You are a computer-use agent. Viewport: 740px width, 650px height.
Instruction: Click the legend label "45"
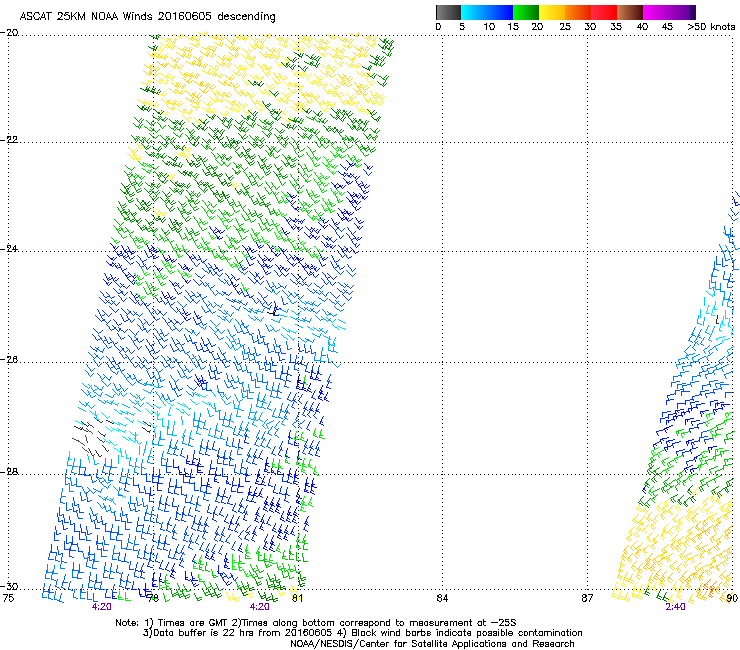[x=667, y=27]
